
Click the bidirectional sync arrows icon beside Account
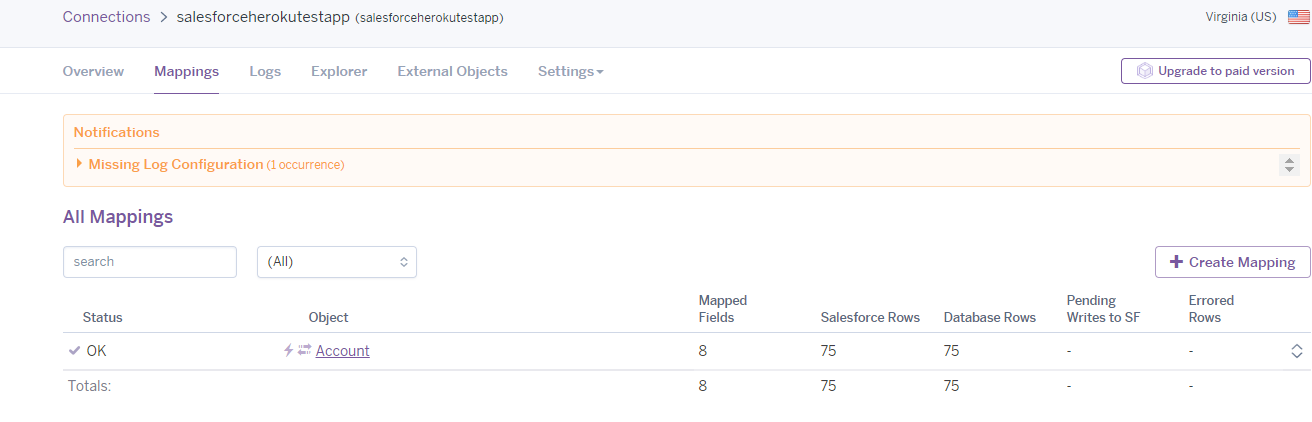click(x=304, y=350)
